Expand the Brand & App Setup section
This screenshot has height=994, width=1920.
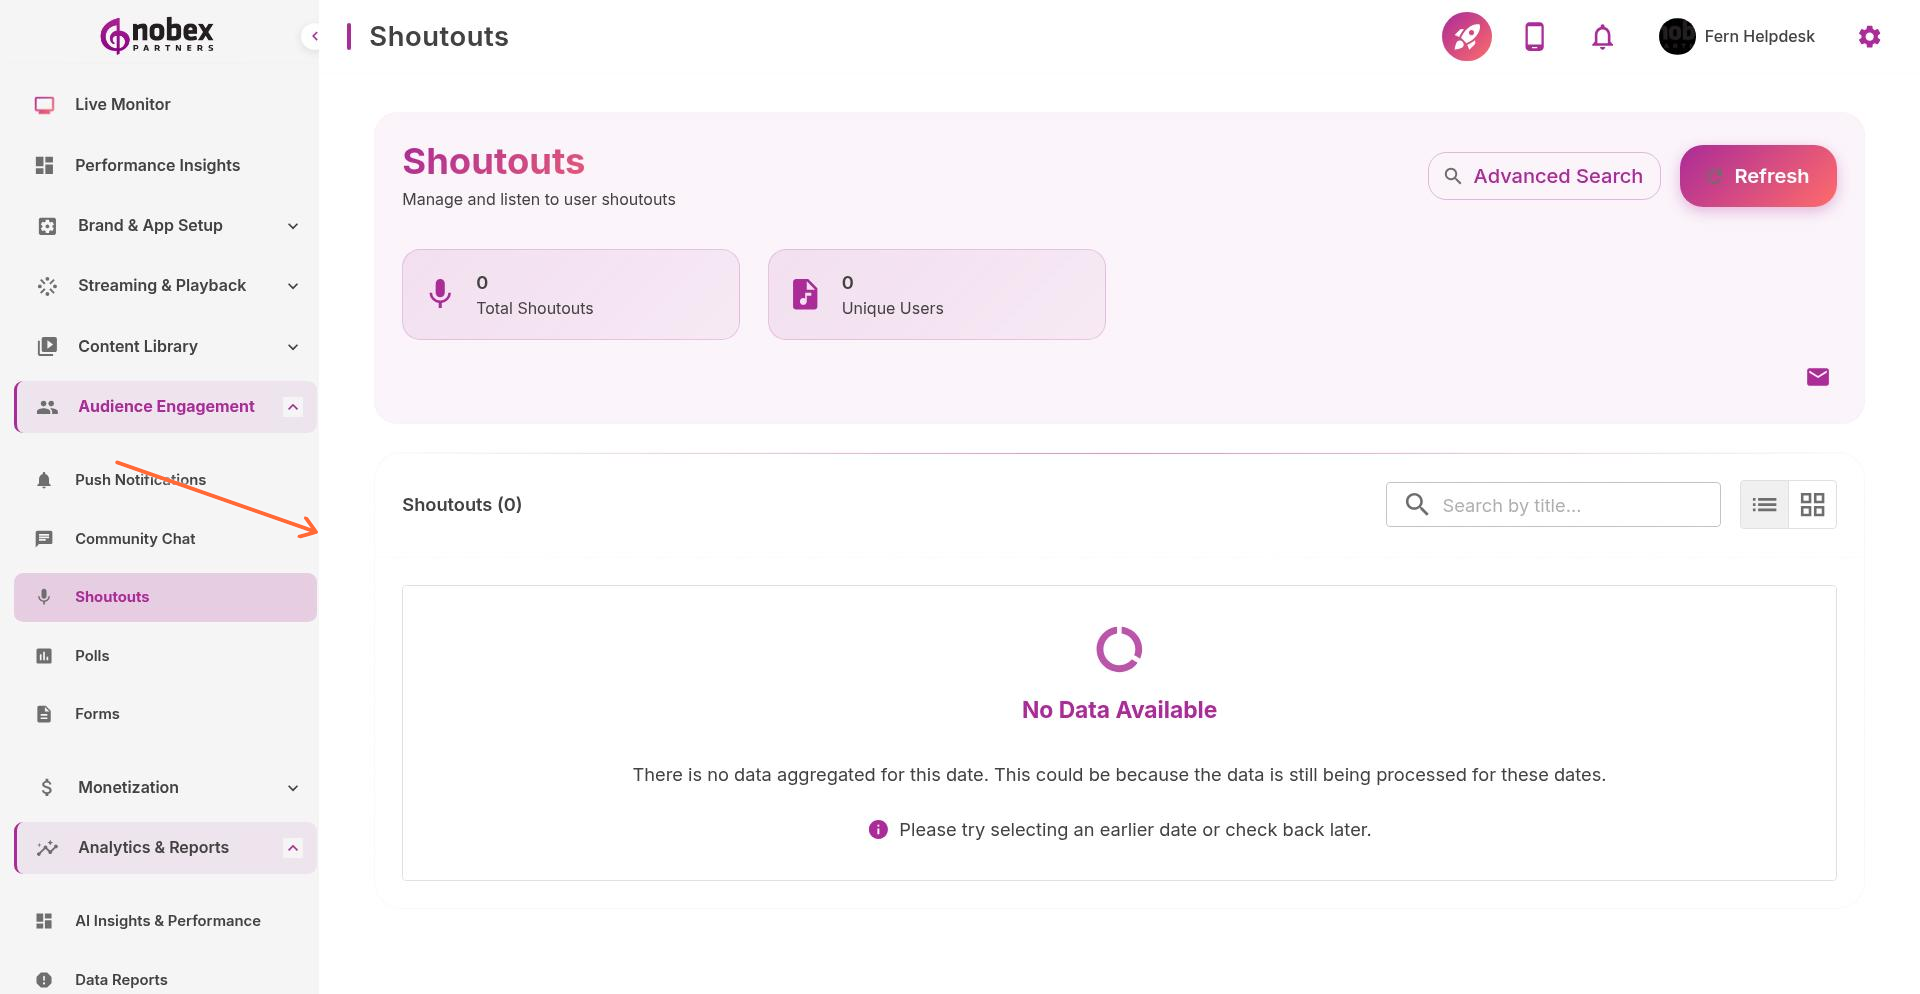coord(292,226)
